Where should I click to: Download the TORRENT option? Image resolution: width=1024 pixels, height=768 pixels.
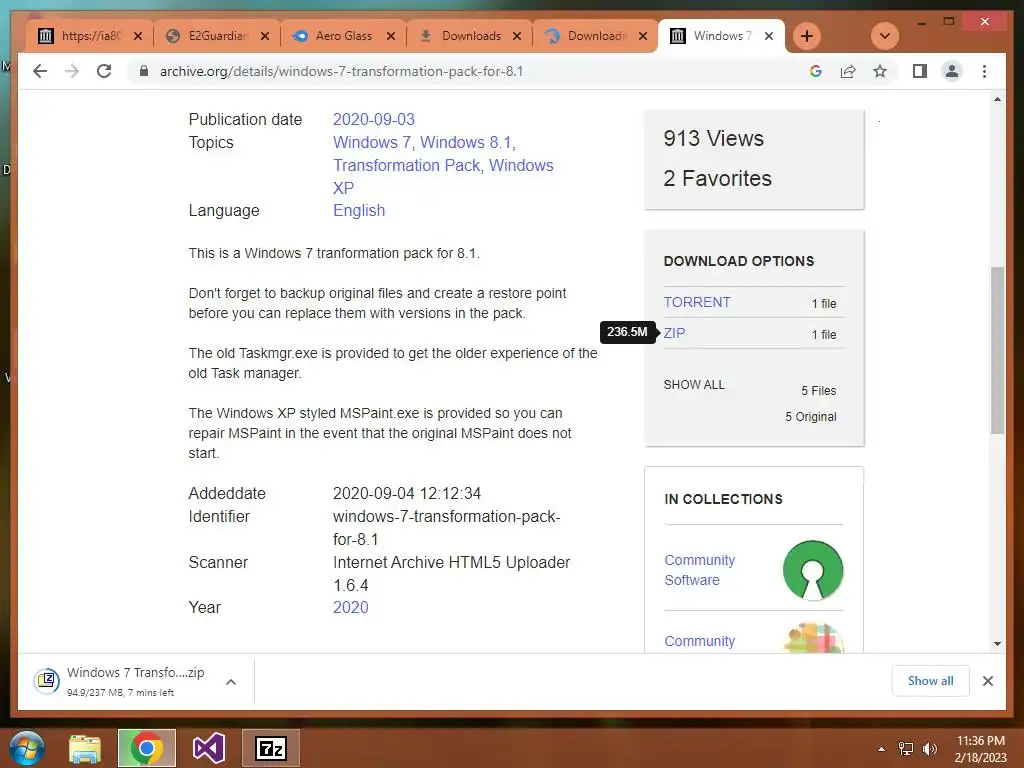pos(697,302)
